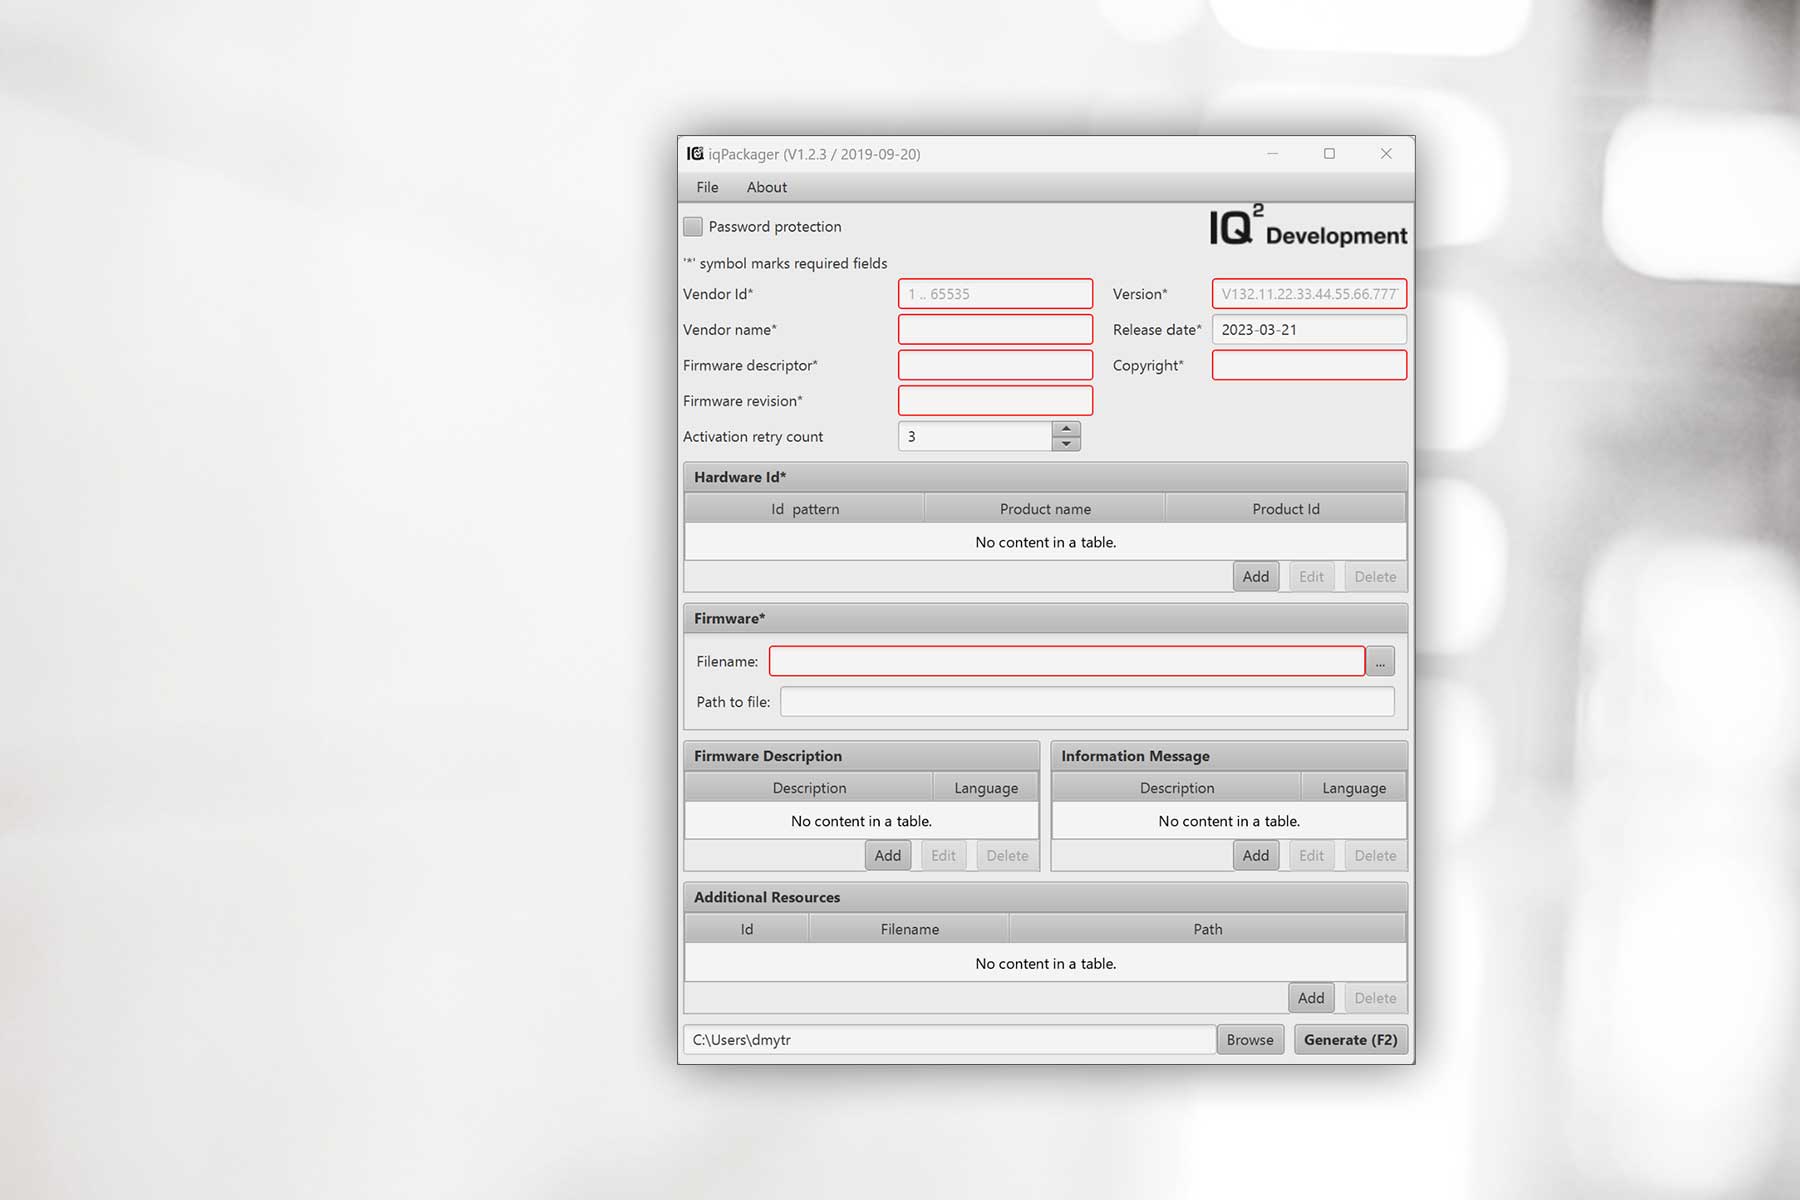Image resolution: width=1800 pixels, height=1200 pixels.
Task: Add a Firmware Description entry
Action: (887, 856)
